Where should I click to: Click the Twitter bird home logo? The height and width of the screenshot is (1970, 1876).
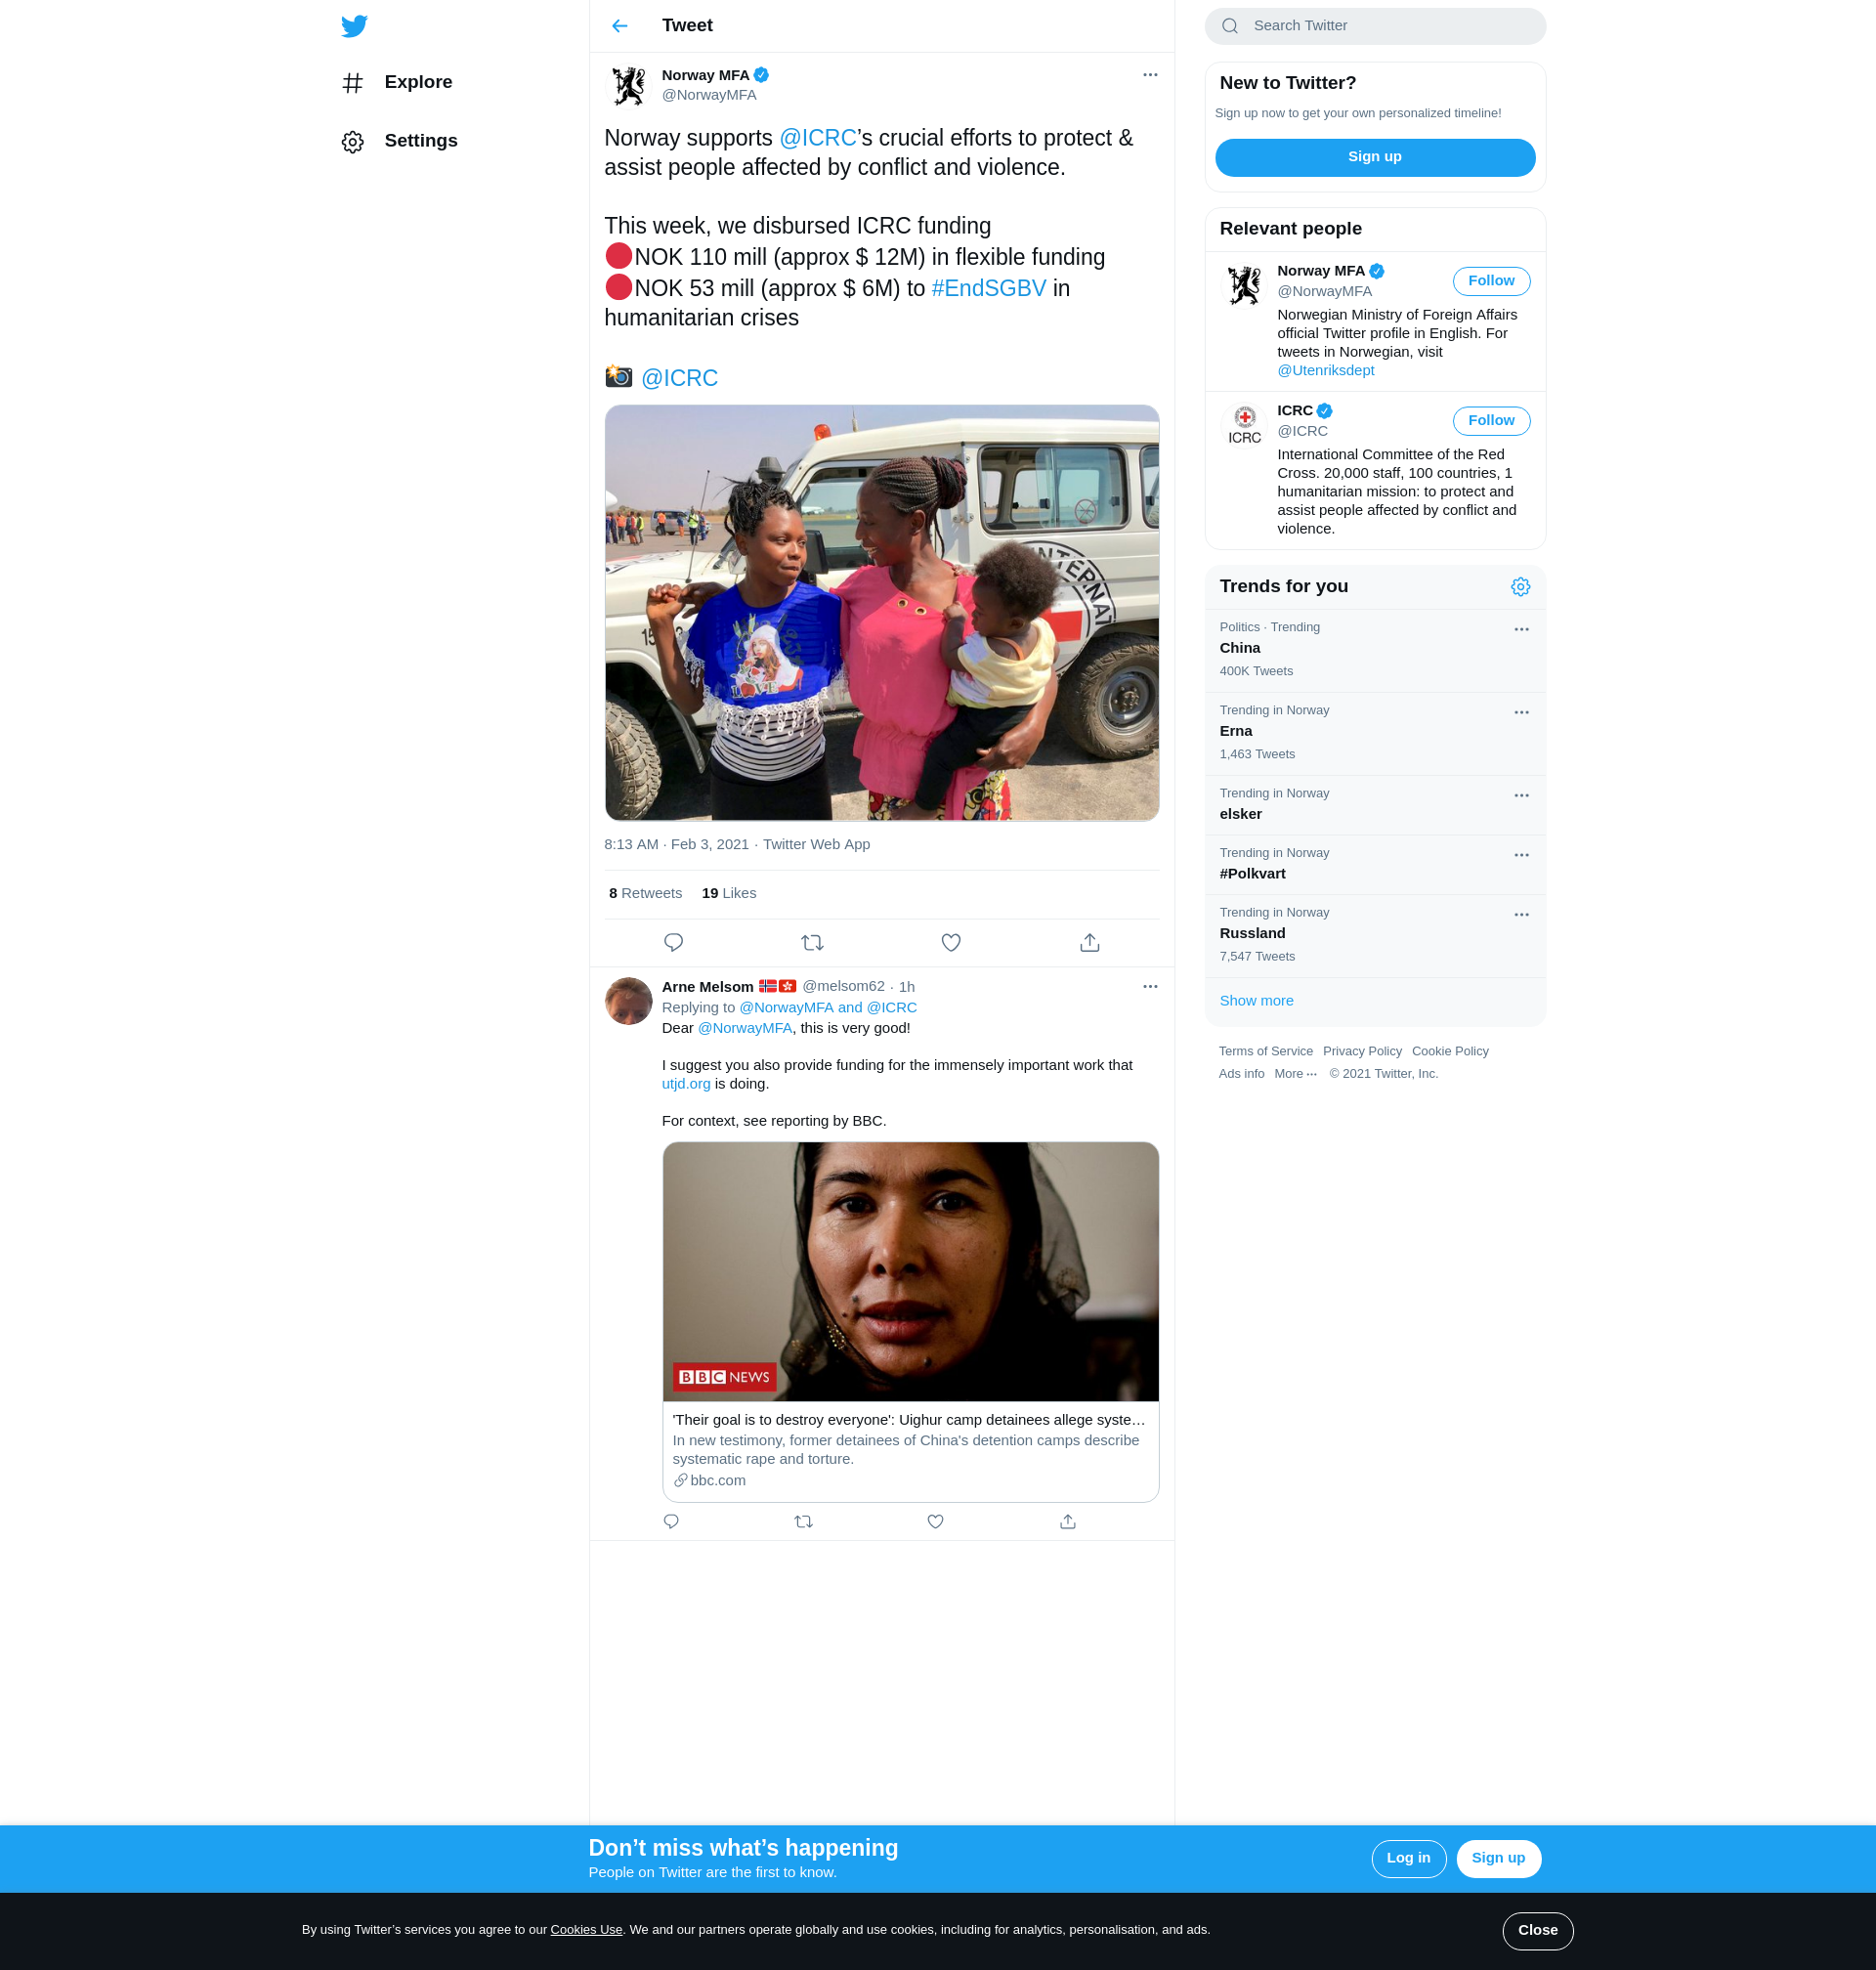pos(354,26)
